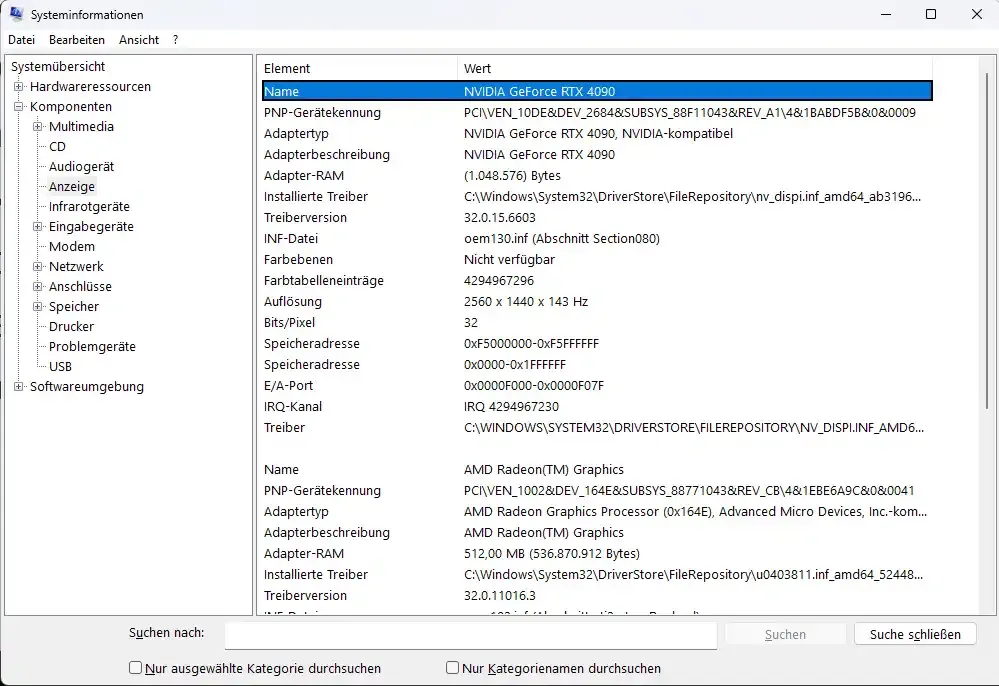Expand the Multimedia tree node
The height and width of the screenshot is (686, 999).
pos(37,127)
